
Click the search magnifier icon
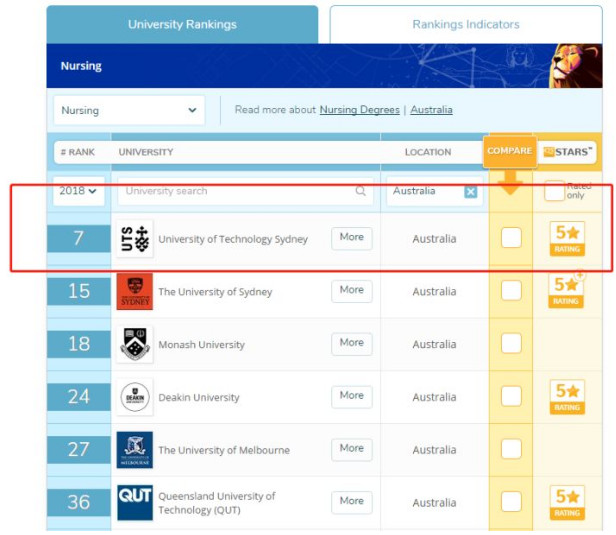360,191
